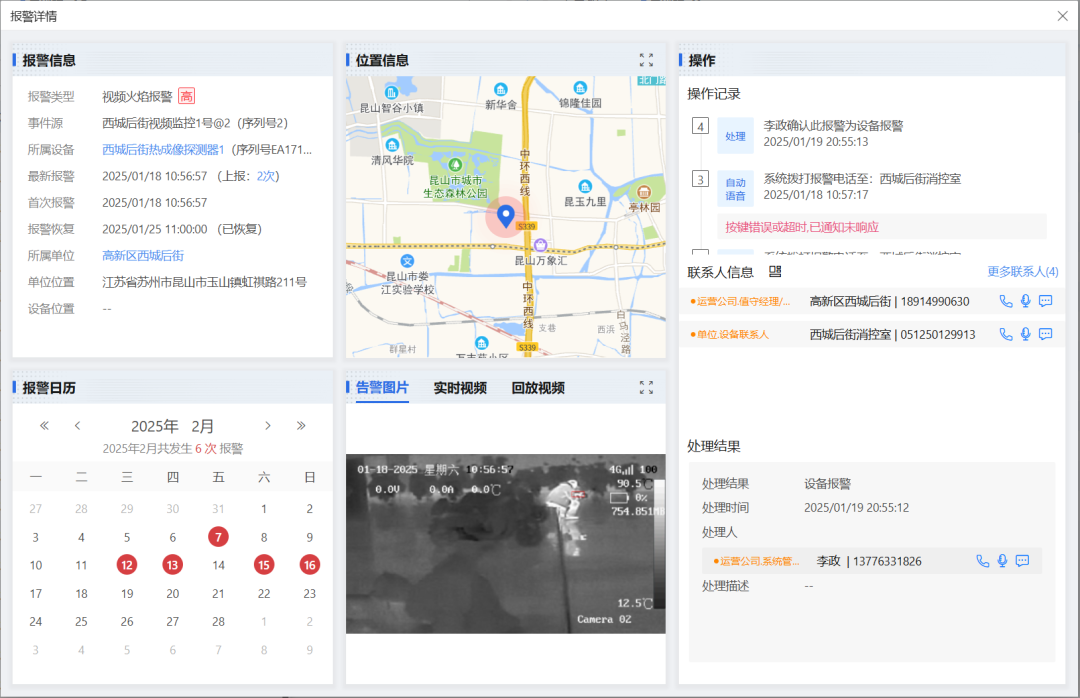The height and width of the screenshot is (698, 1080).
Task: Jump to previous year in calendar
Action: tap(44, 426)
